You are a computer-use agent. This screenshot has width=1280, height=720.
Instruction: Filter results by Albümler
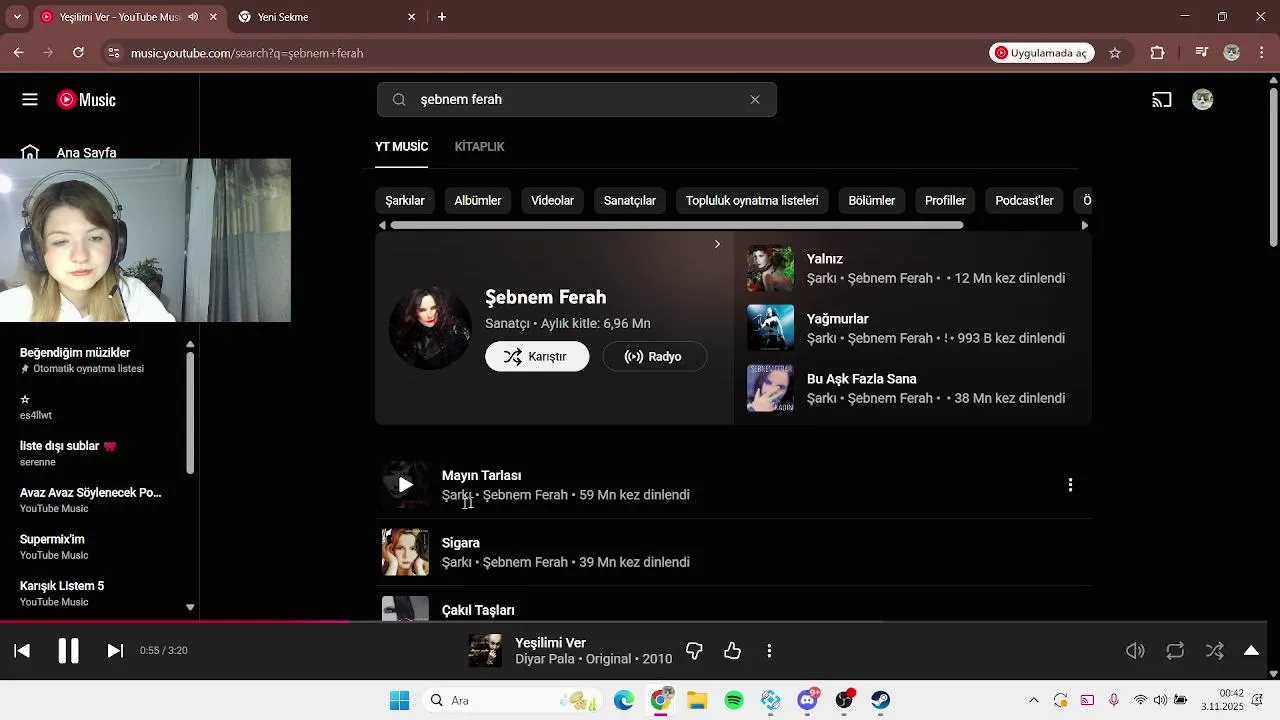478,201
